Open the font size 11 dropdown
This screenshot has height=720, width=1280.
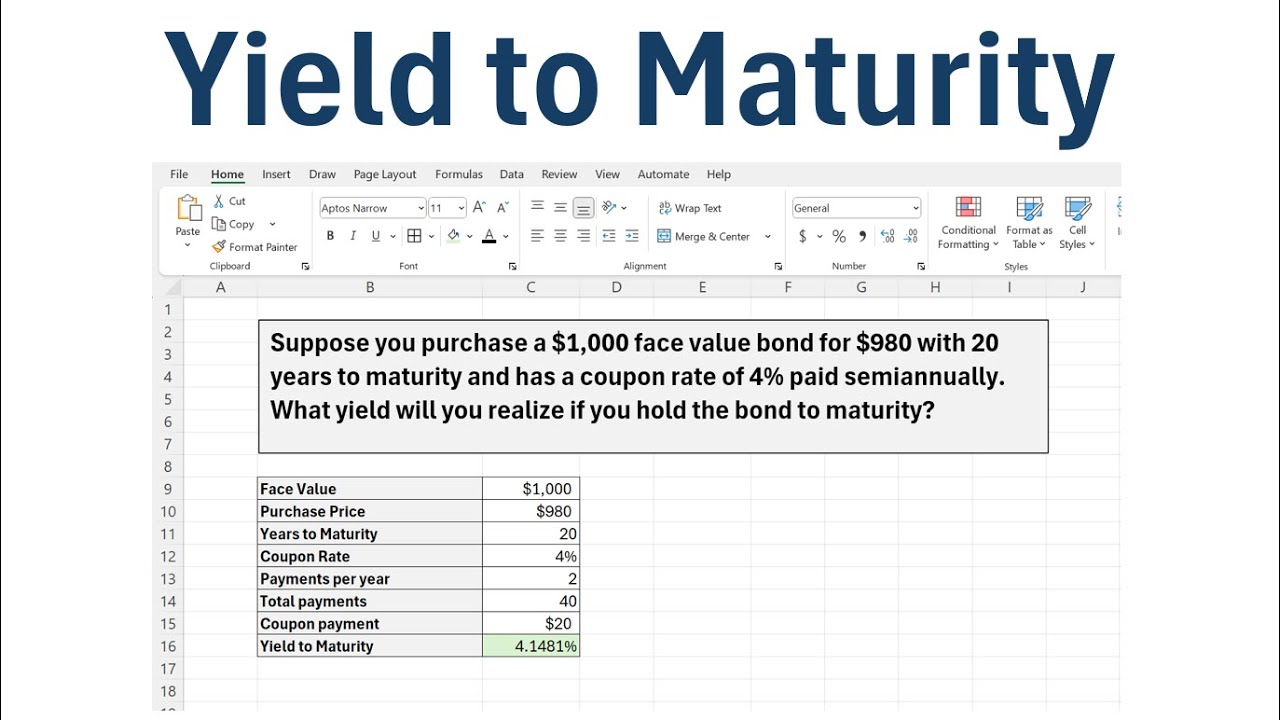461,208
